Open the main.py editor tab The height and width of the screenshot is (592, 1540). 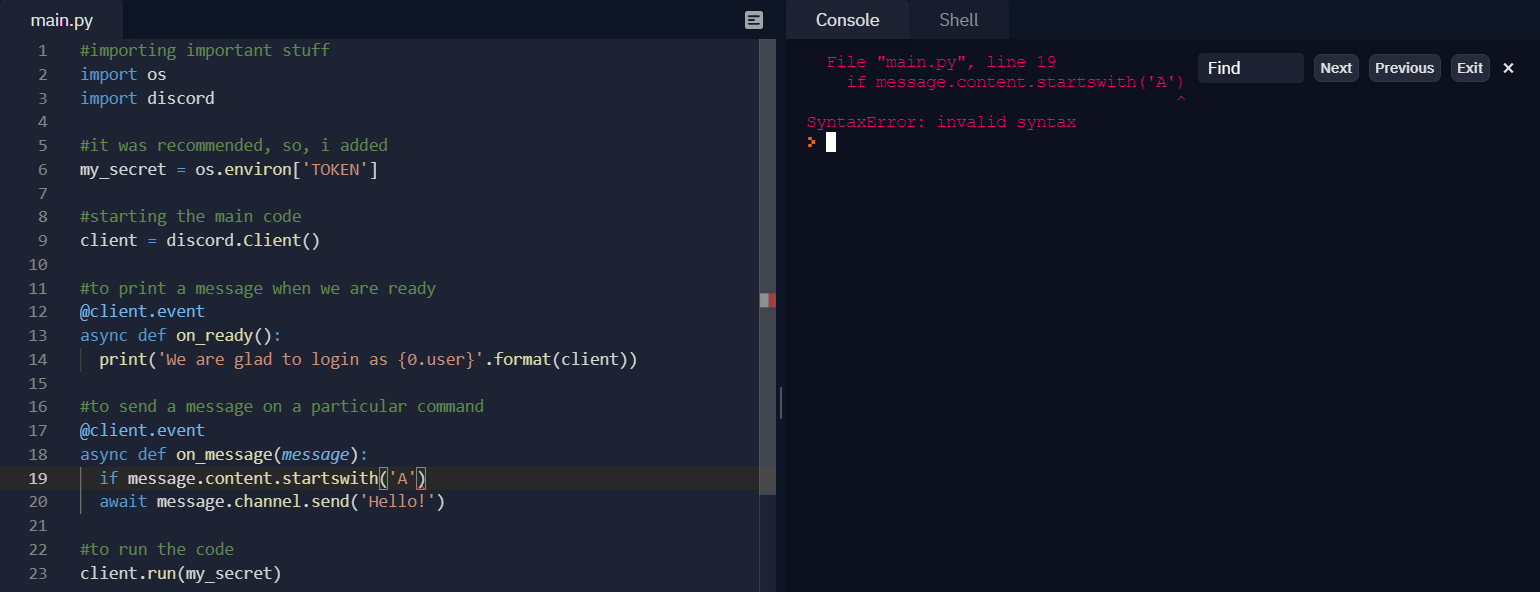[62, 20]
